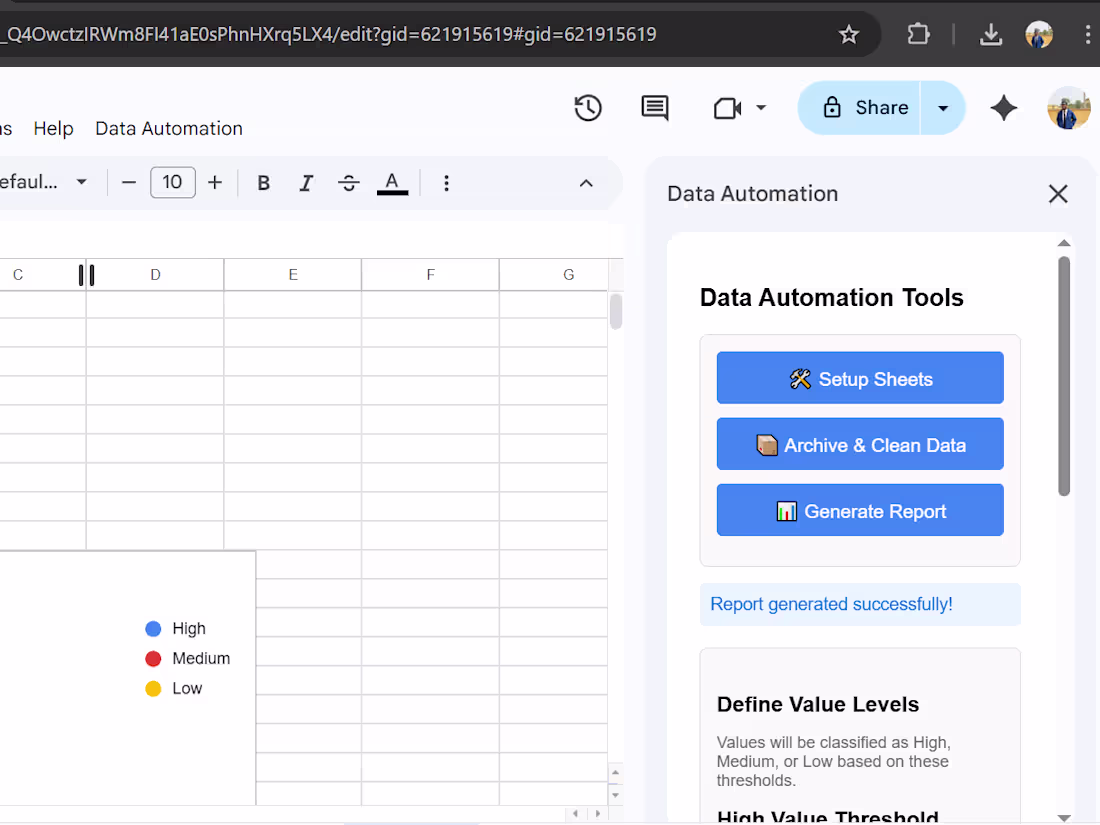The image size is (1100, 825).
Task: Open the toolbar more options menu
Action: [446, 183]
